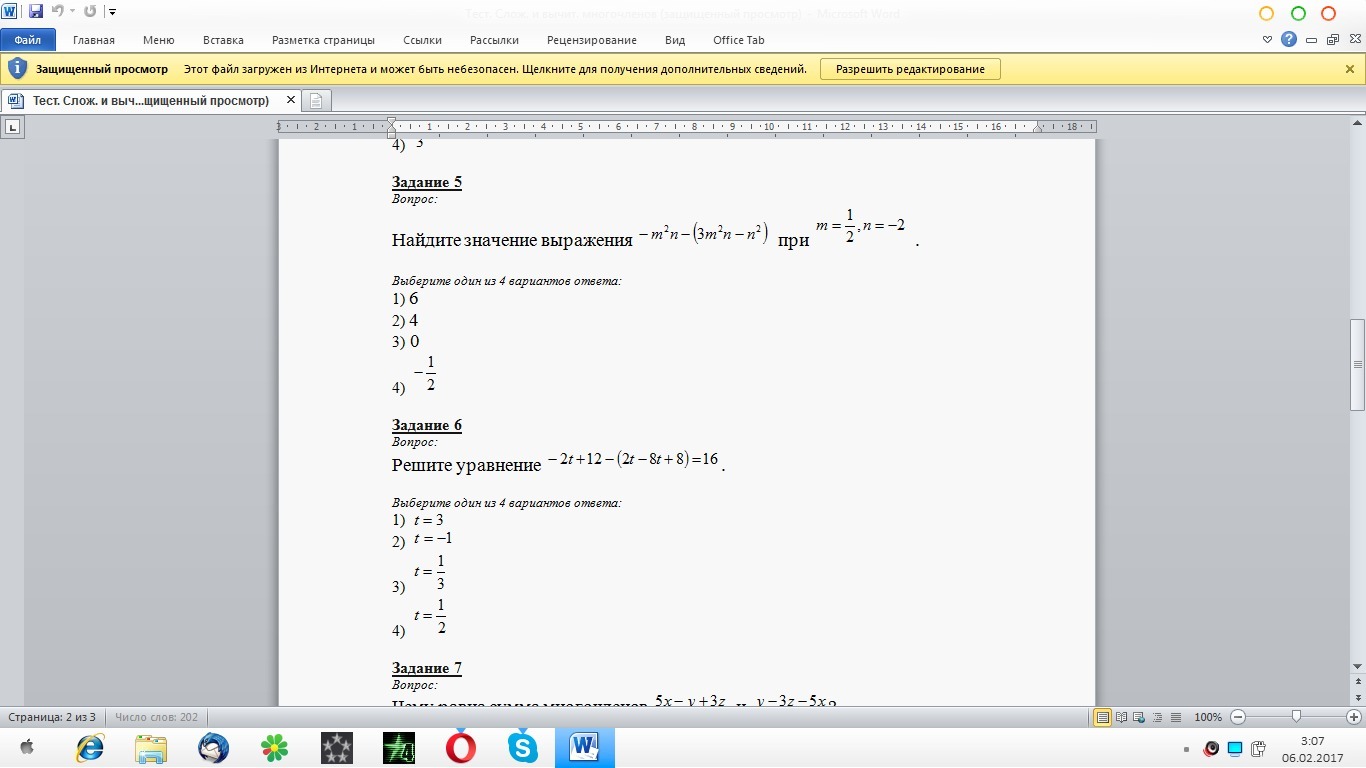Image resolution: width=1366 pixels, height=768 pixels.
Task: Open the Customize Quick Access Toolbar dropdown
Action: pos(112,12)
